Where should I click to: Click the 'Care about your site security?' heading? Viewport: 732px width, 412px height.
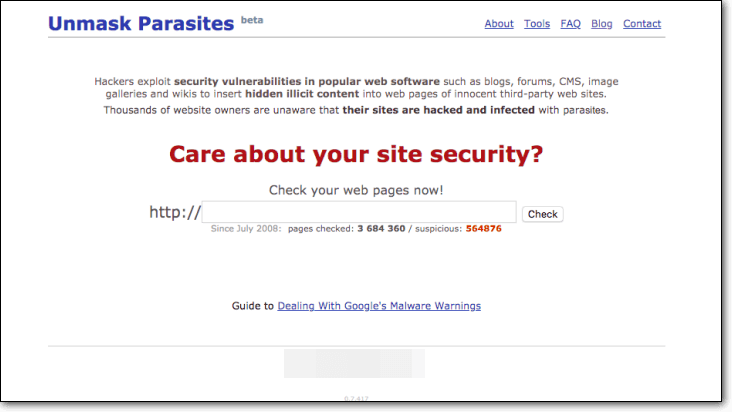tap(356, 154)
